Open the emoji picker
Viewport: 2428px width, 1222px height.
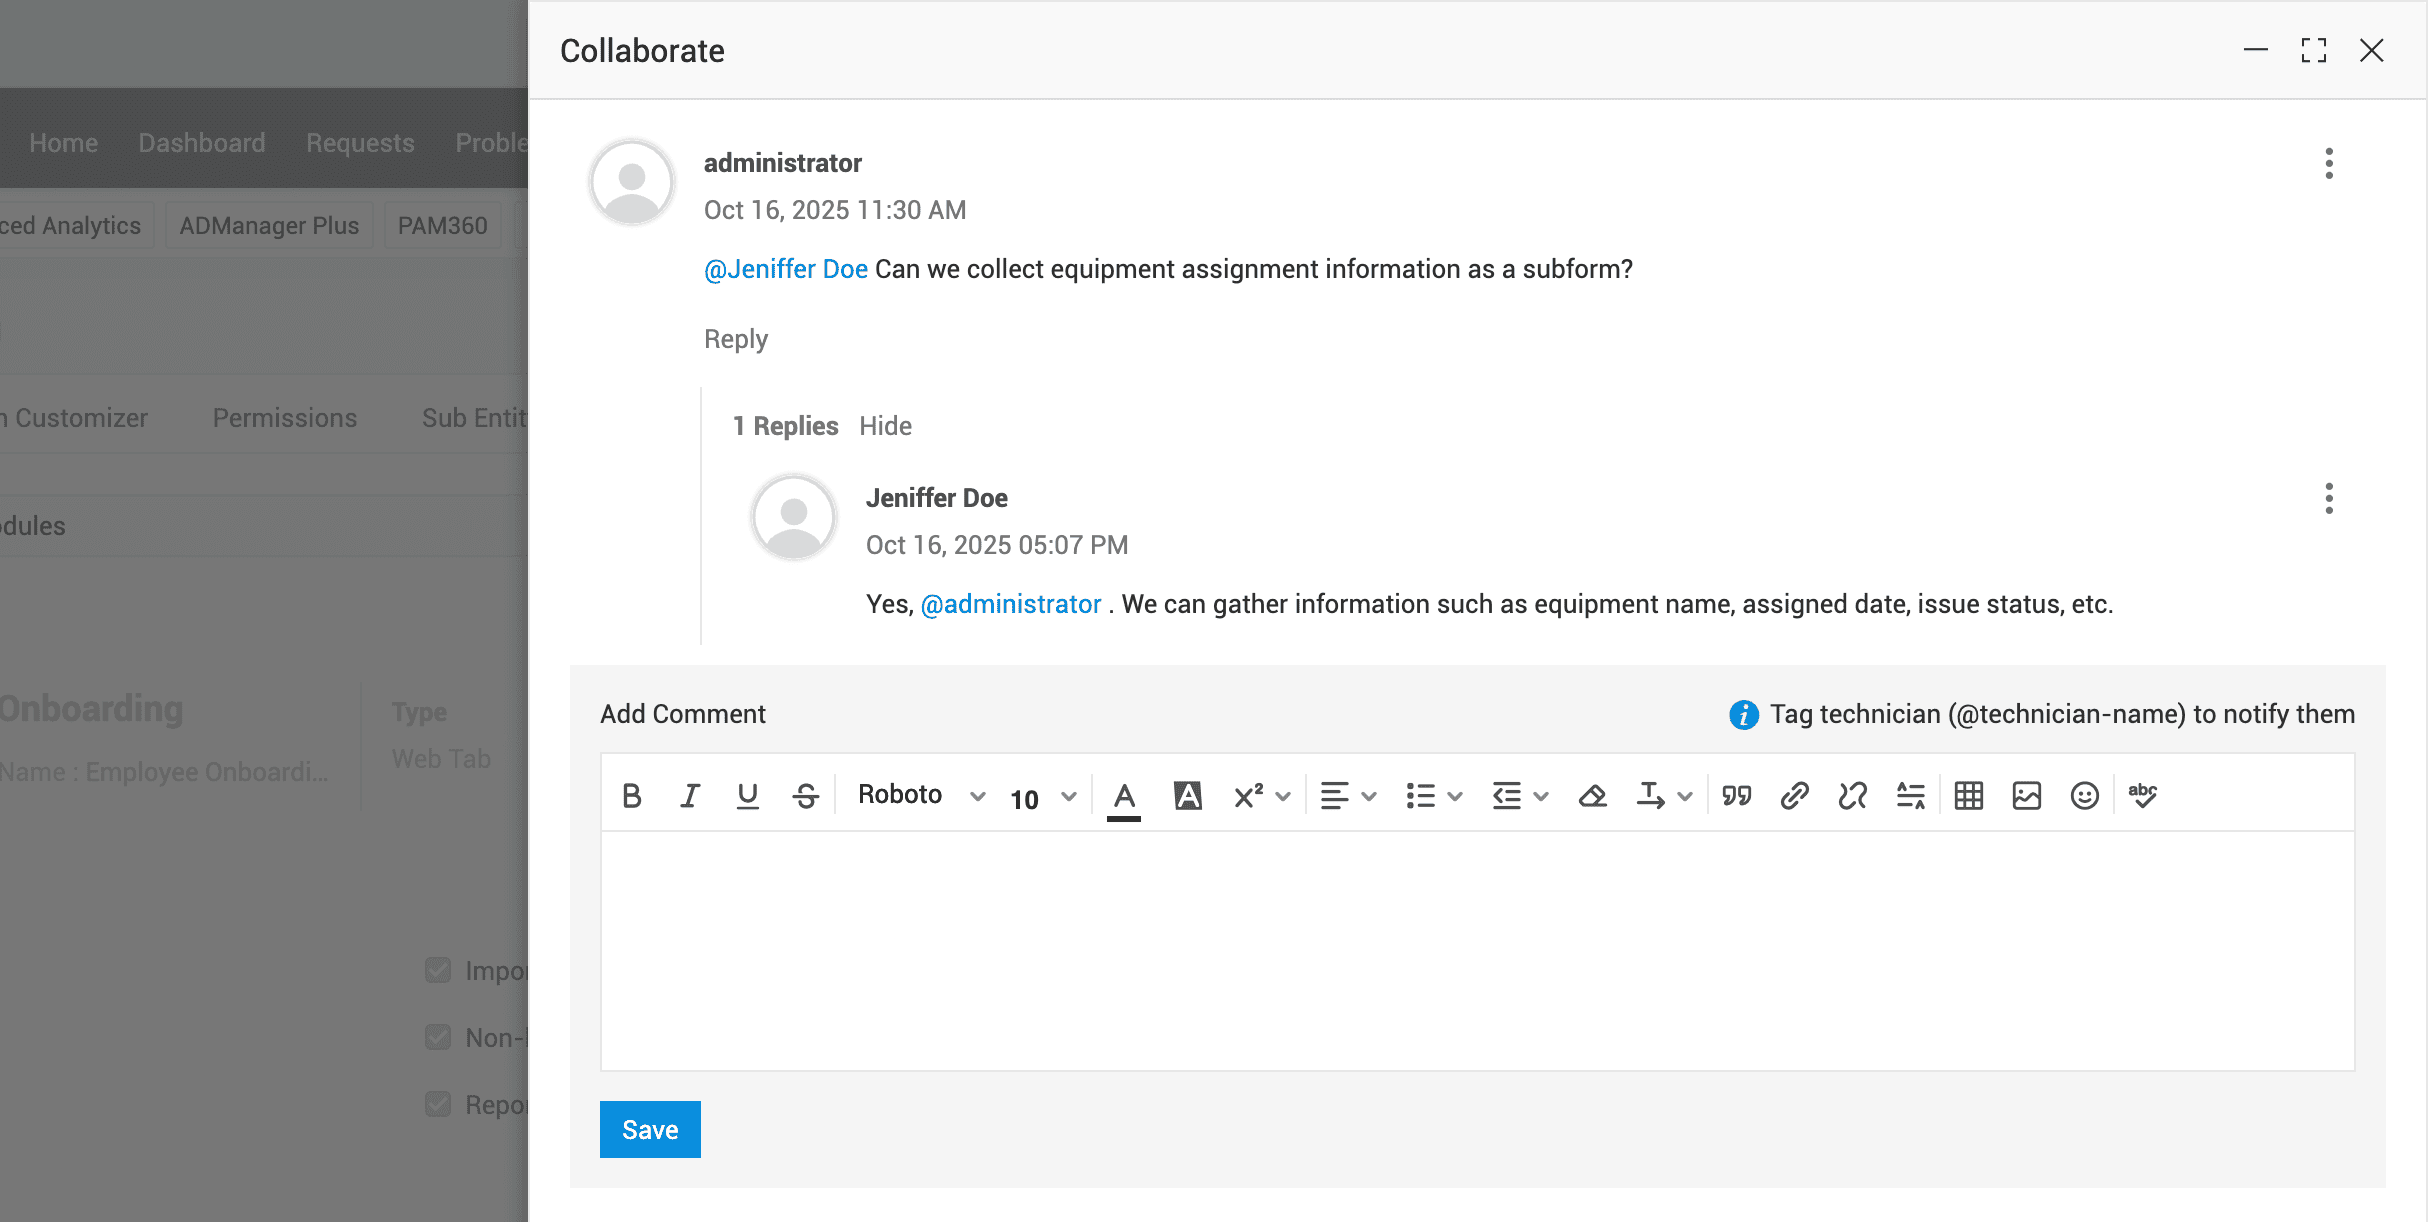(x=2084, y=796)
